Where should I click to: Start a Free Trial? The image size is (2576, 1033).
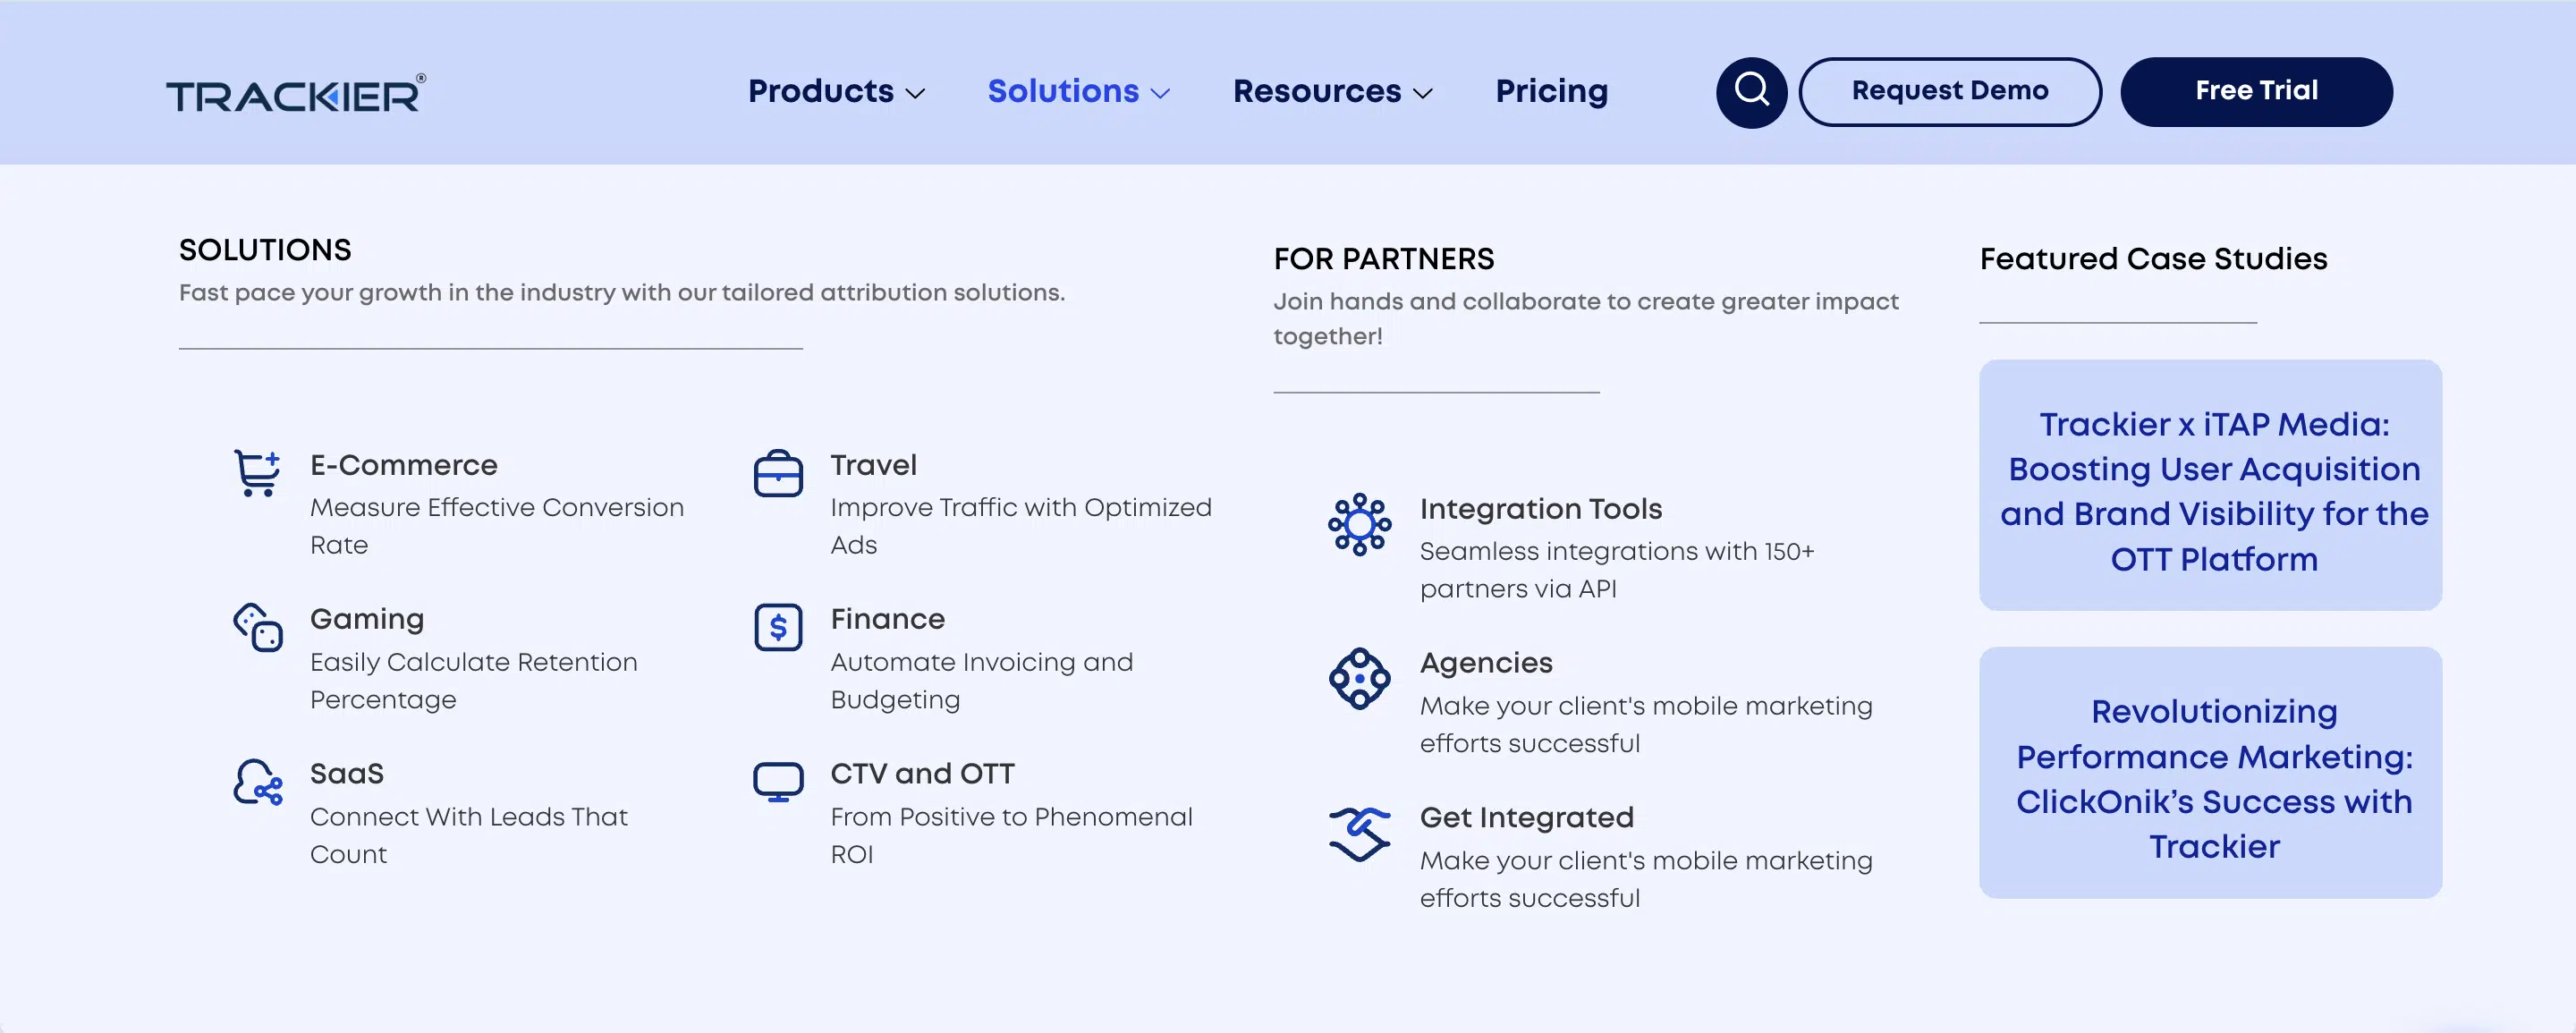click(2256, 91)
